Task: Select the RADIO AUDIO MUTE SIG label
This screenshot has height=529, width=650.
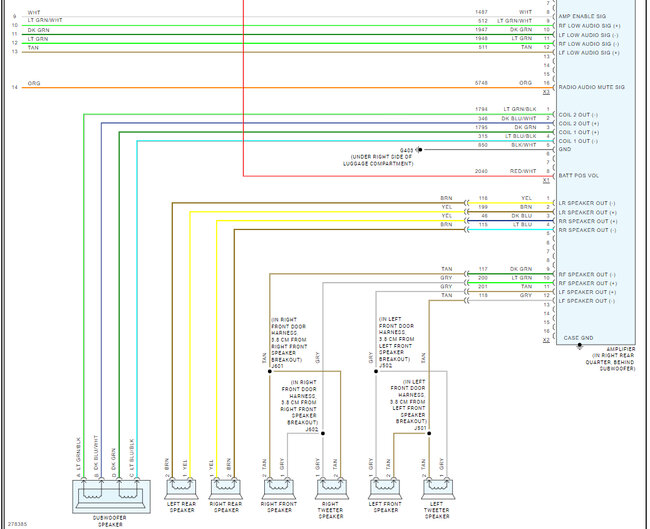Action: pyautogui.click(x=592, y=87)
